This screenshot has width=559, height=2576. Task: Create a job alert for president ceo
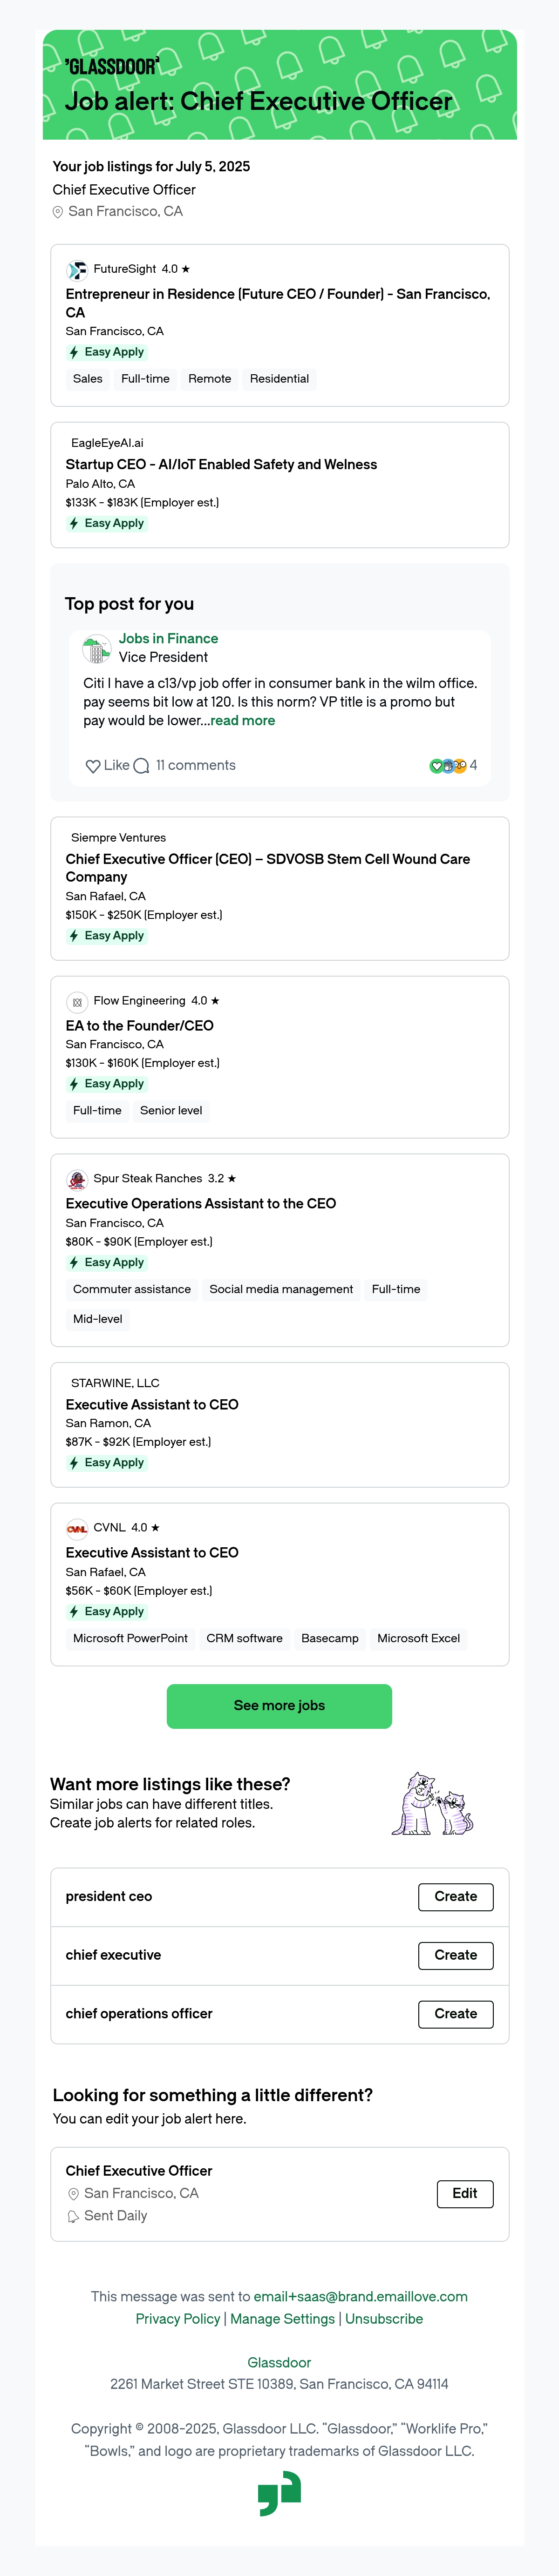456,1897
